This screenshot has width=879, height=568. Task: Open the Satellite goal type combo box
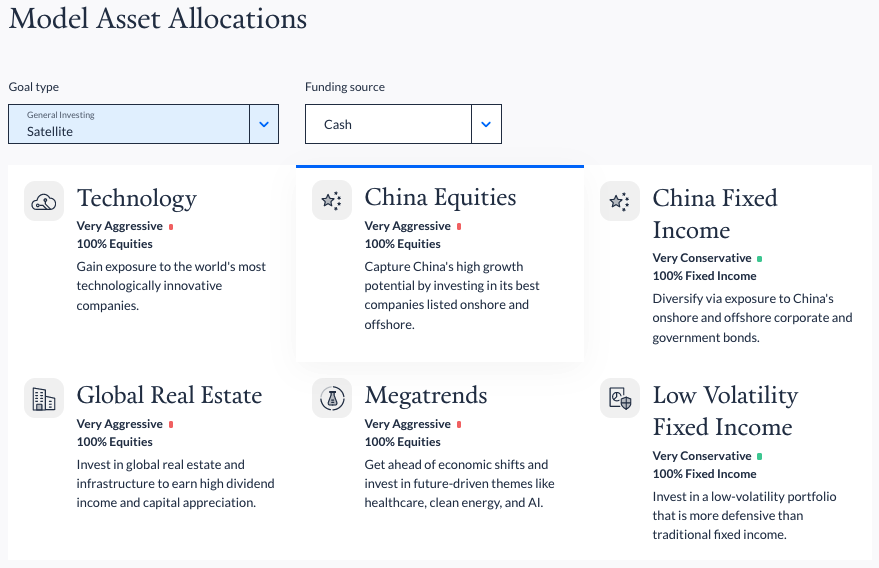click(x=144, y=124)
